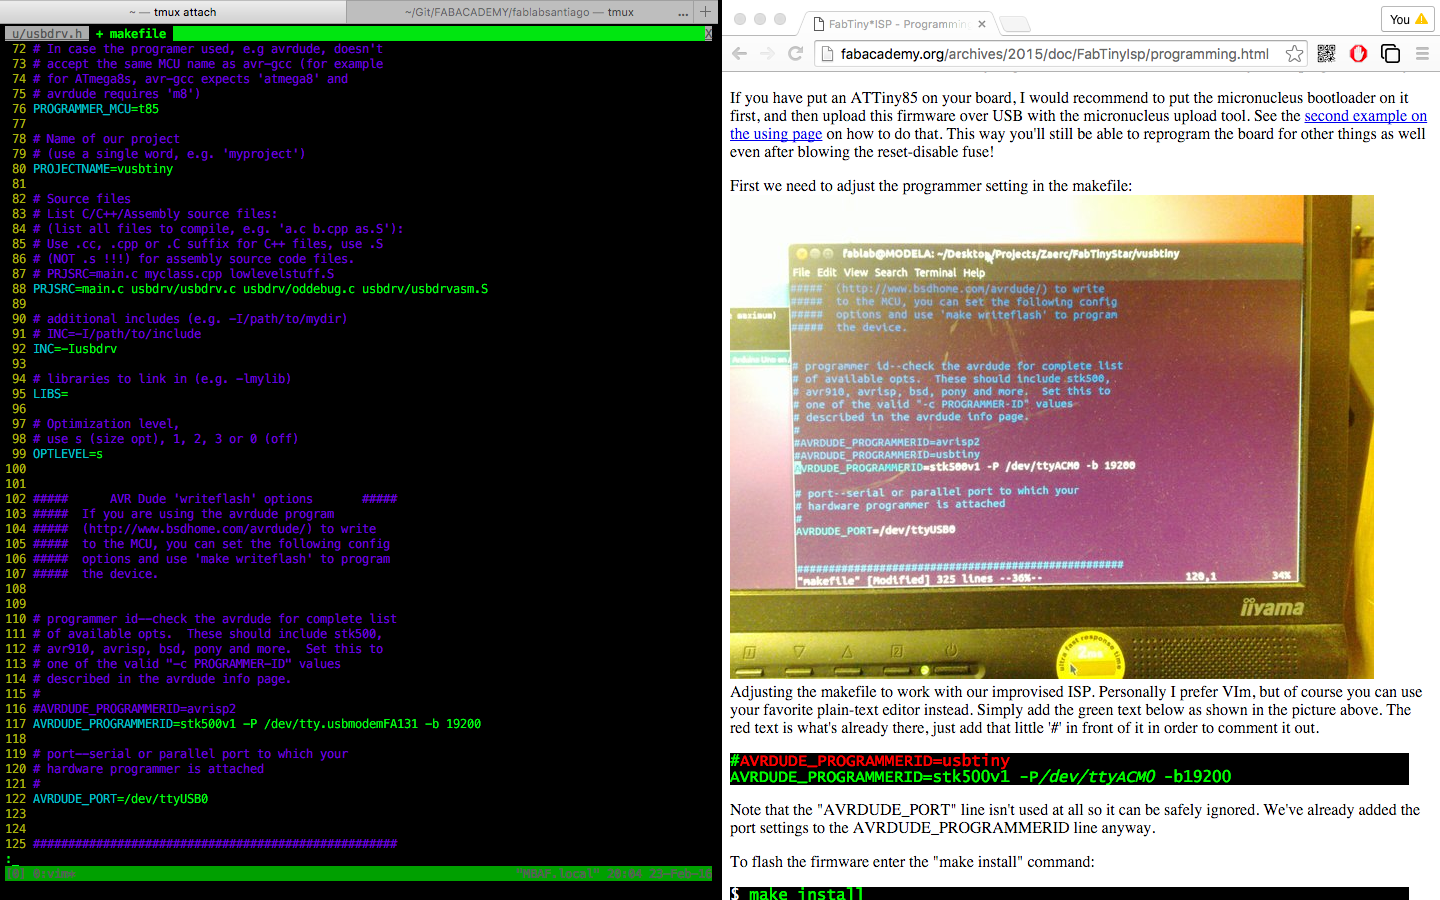Click 'AVRDUDE_PORT=/dev/ttyUSB0' on line 122
The width and height of the screenshot is (1440, 900).
121,799
